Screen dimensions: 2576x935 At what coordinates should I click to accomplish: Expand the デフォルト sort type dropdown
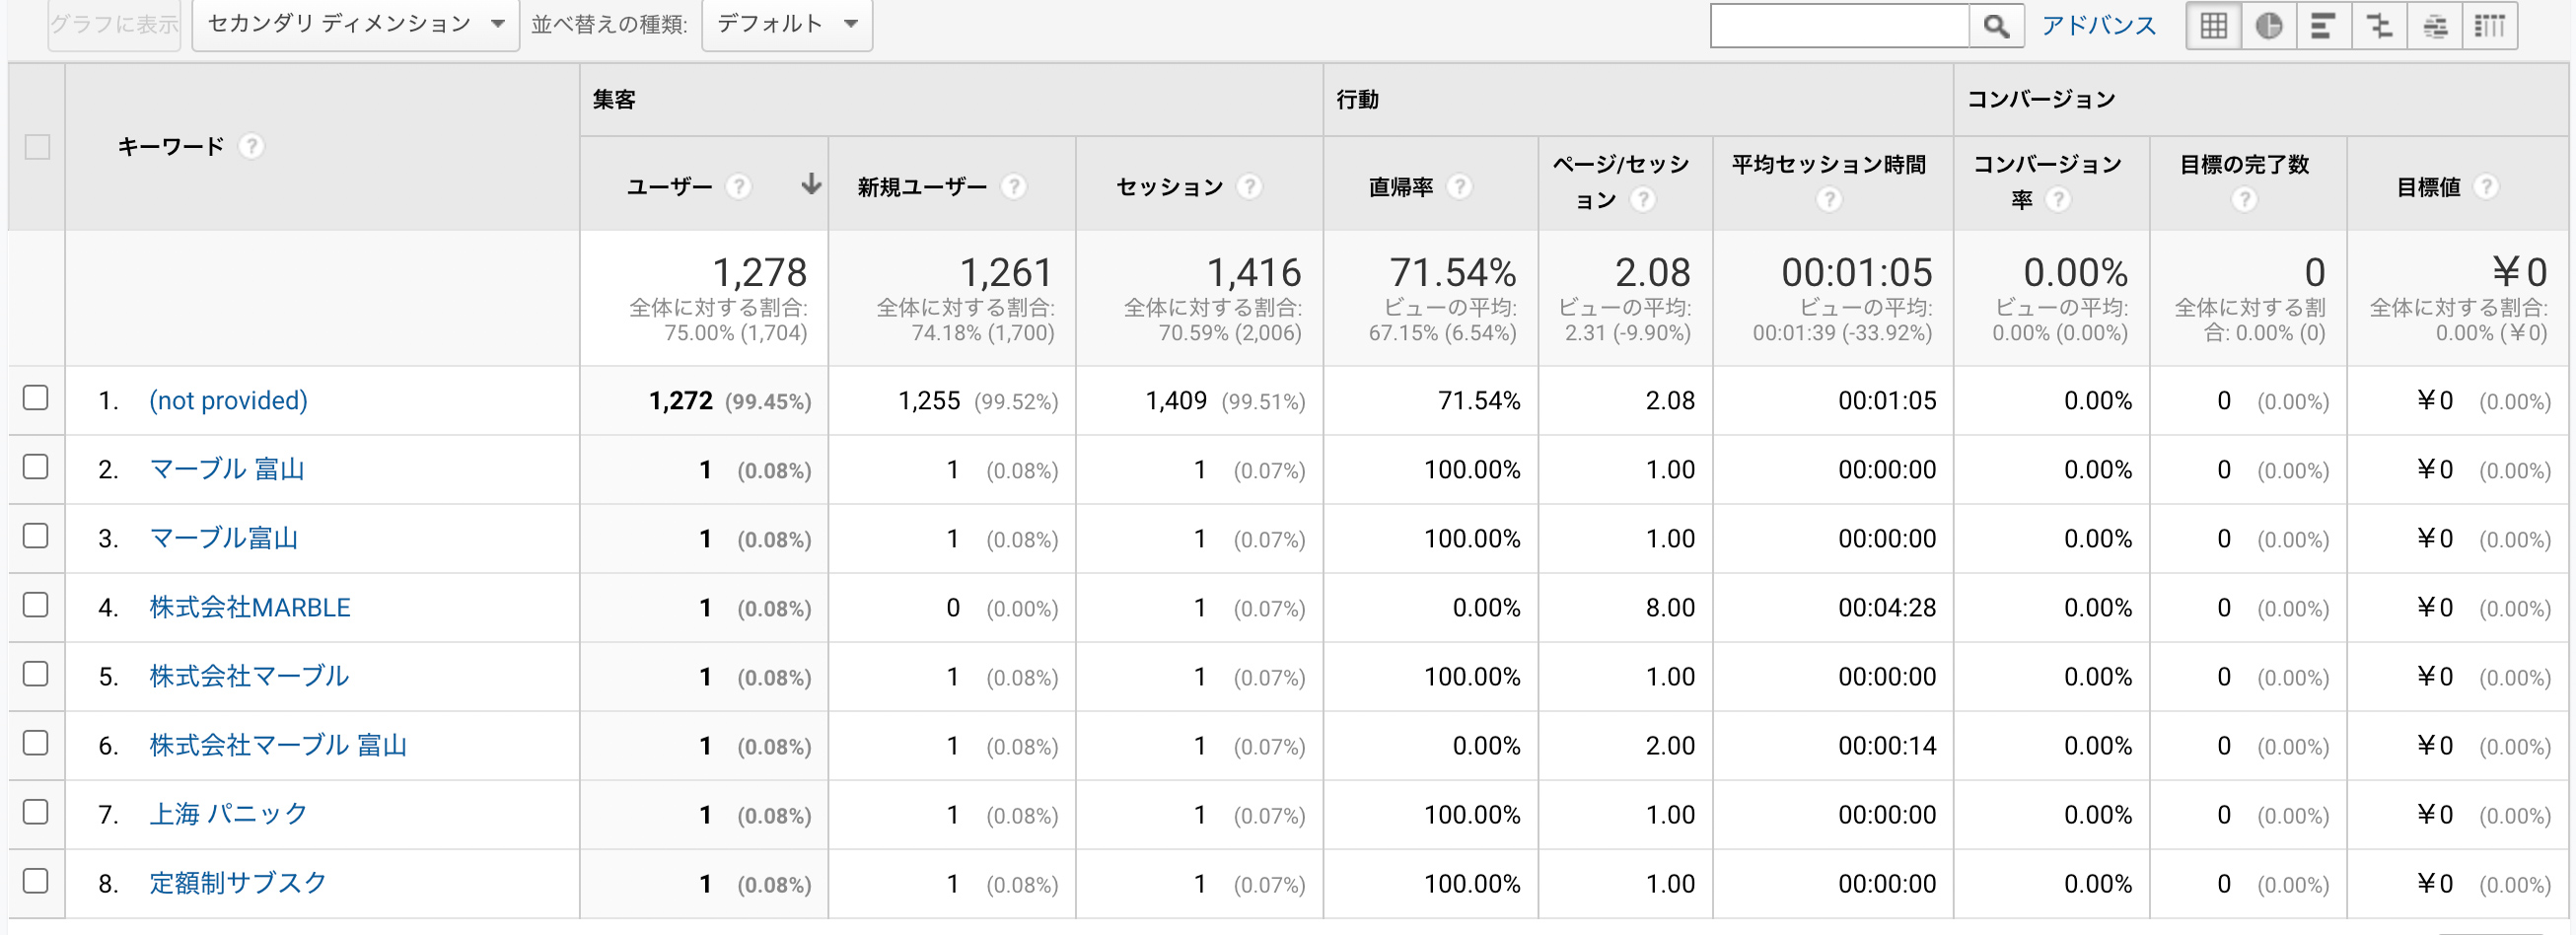pos(787,24)
